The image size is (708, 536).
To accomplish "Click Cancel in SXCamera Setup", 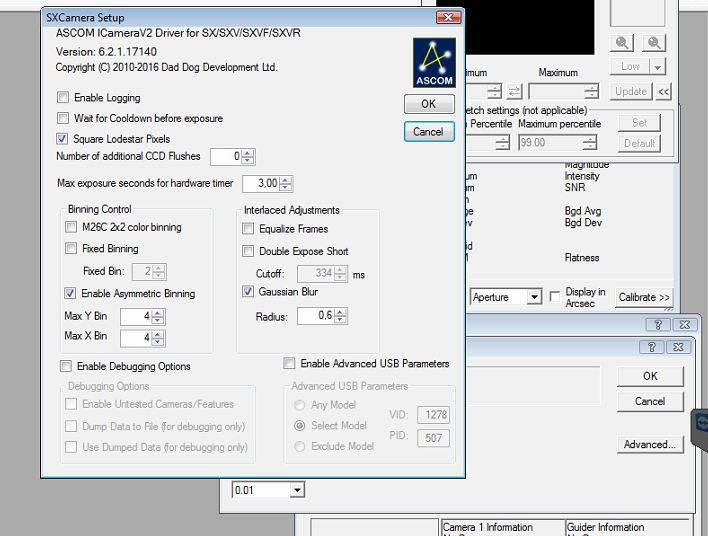I will click(429, 132).
